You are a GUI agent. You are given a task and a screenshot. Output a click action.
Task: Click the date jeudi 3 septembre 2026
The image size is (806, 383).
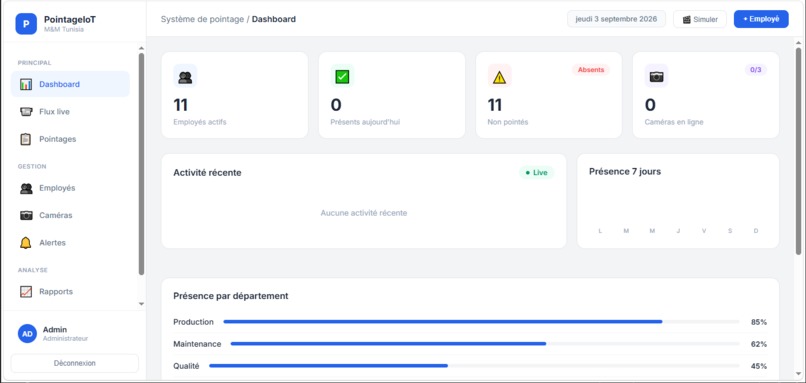click(x=616, y=20)
